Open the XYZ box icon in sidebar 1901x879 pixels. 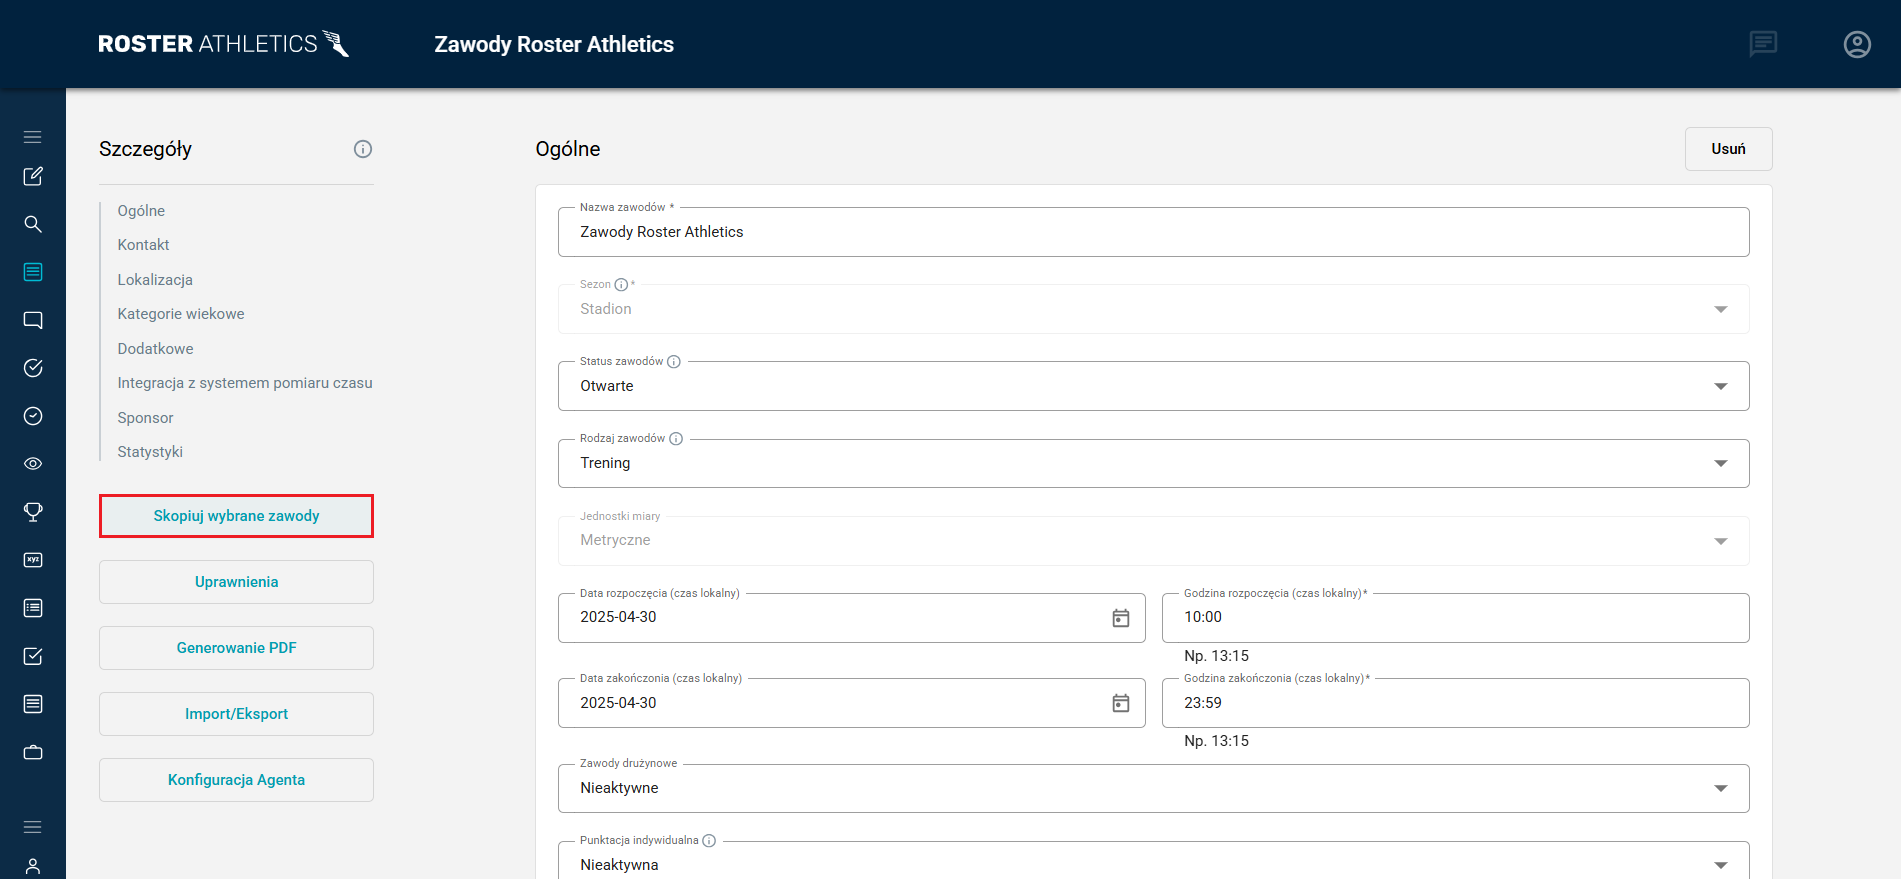tap(33, 560)
